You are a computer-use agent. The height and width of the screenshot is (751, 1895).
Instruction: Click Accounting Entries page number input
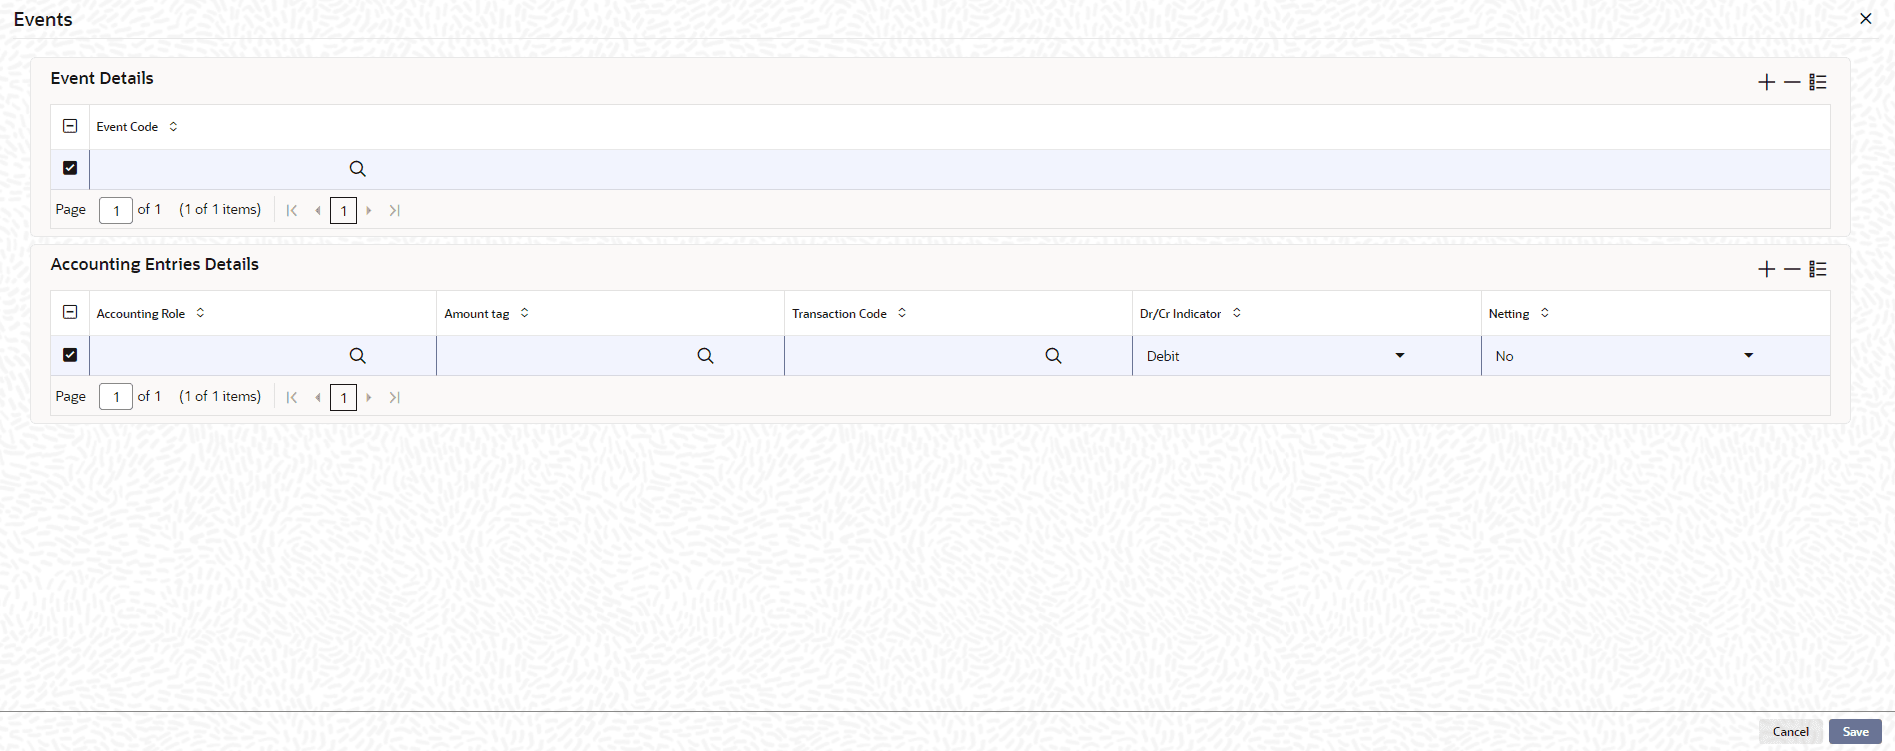tap(116, 397)
